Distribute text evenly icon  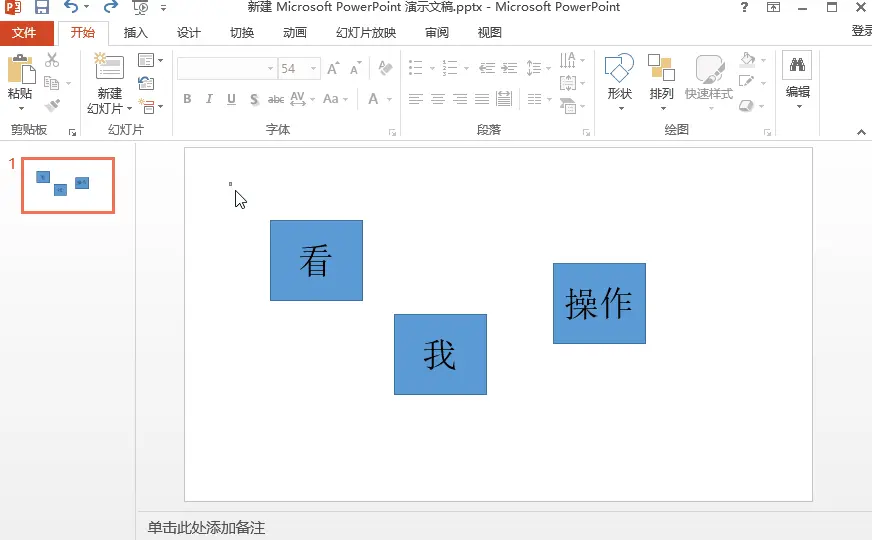(x=504, y=99)
